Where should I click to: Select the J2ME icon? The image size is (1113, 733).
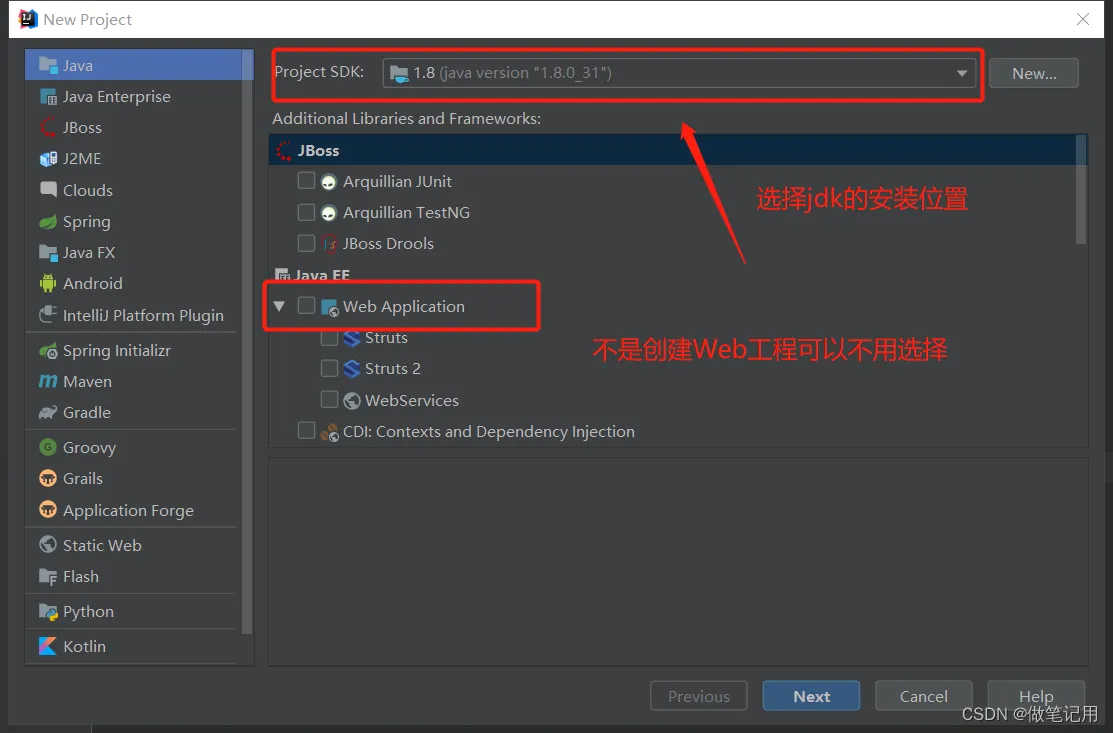(48, 159)
